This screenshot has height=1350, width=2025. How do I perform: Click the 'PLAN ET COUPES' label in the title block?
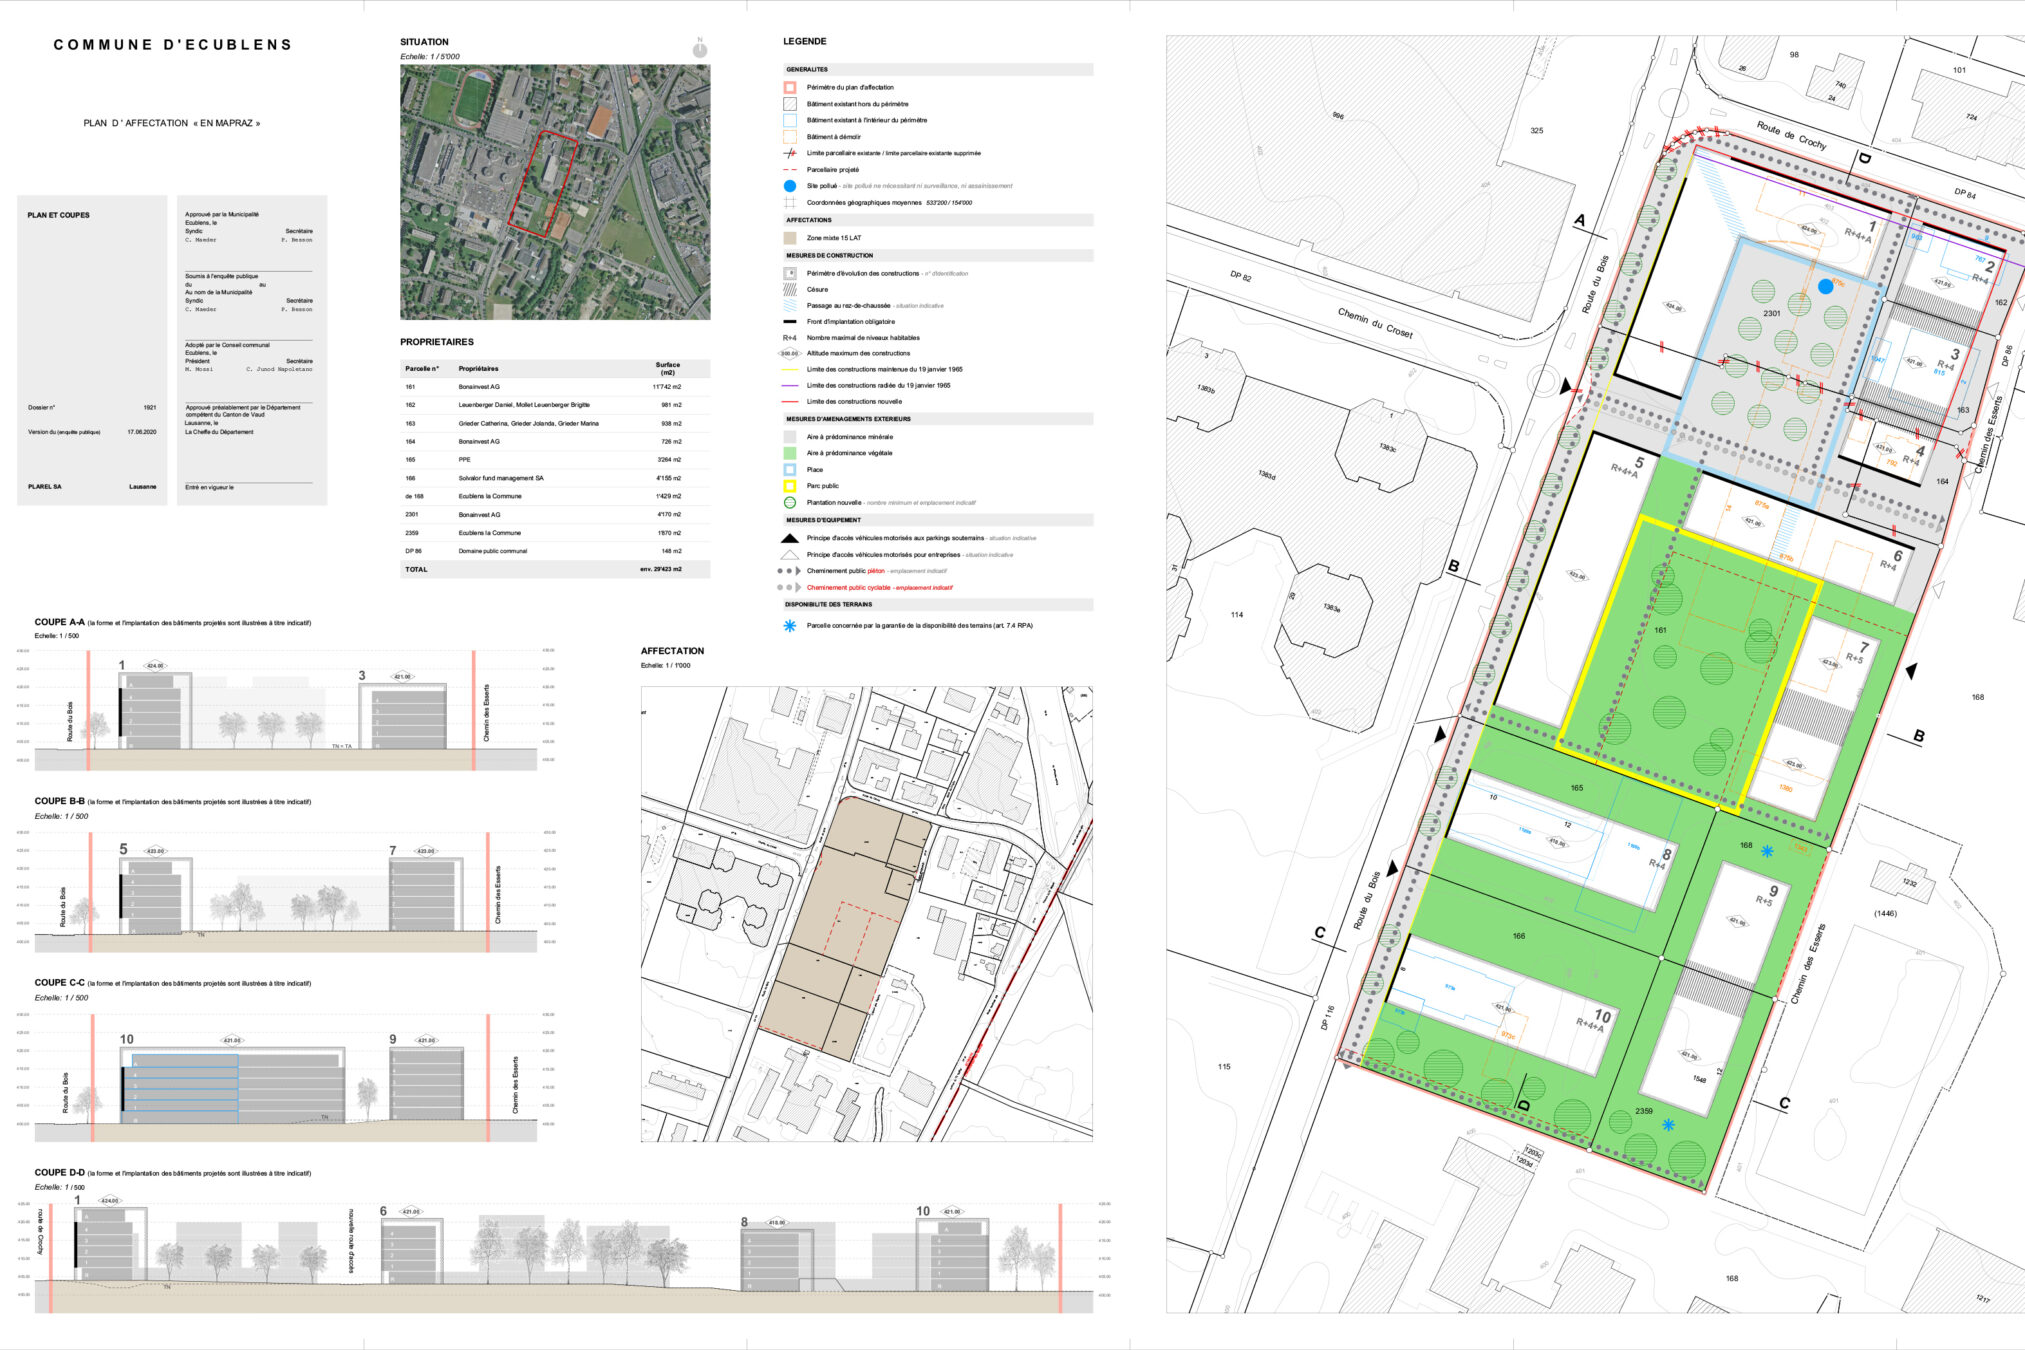[58, 215]
